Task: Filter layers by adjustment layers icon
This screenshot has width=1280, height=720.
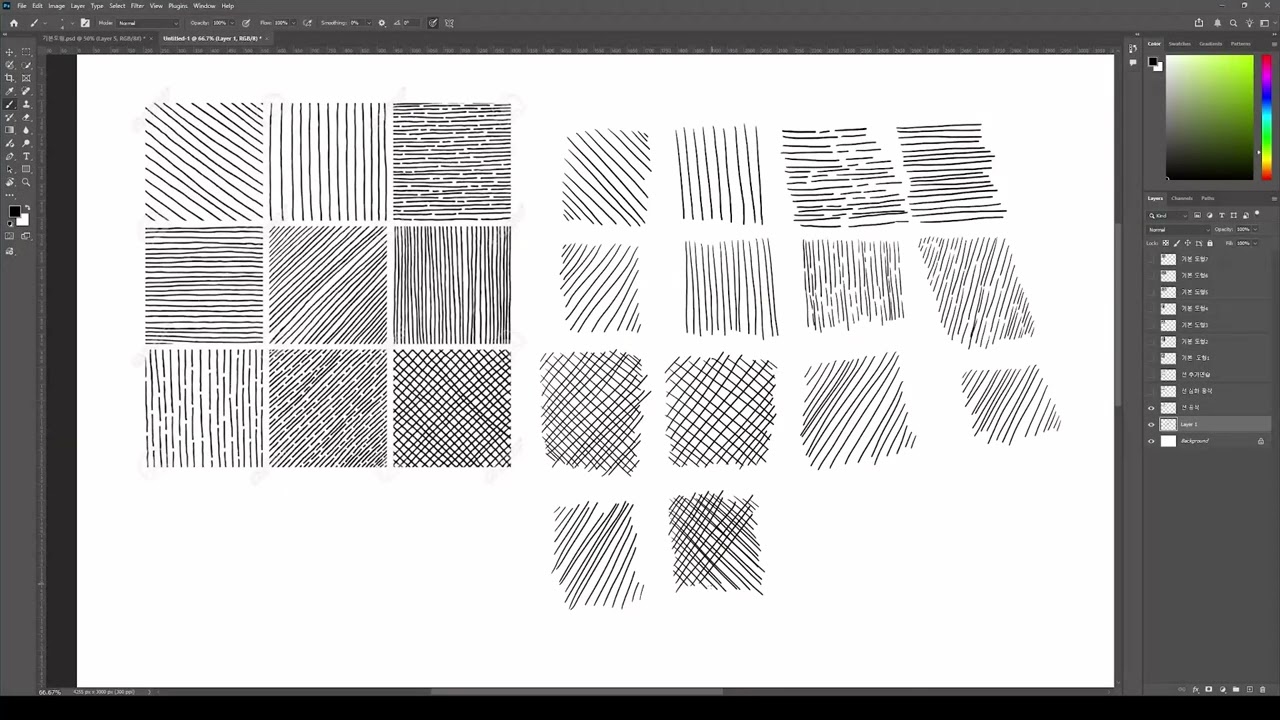Action: (x=1210, y=215)
